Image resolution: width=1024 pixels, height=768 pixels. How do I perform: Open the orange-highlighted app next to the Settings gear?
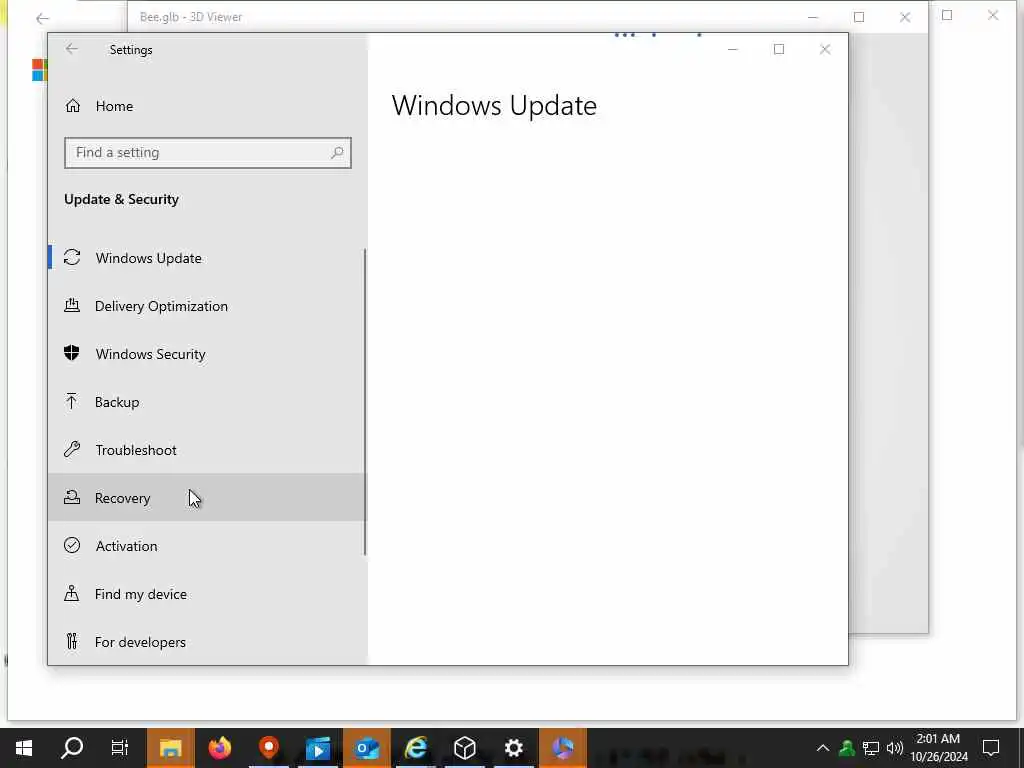[562, 748]
